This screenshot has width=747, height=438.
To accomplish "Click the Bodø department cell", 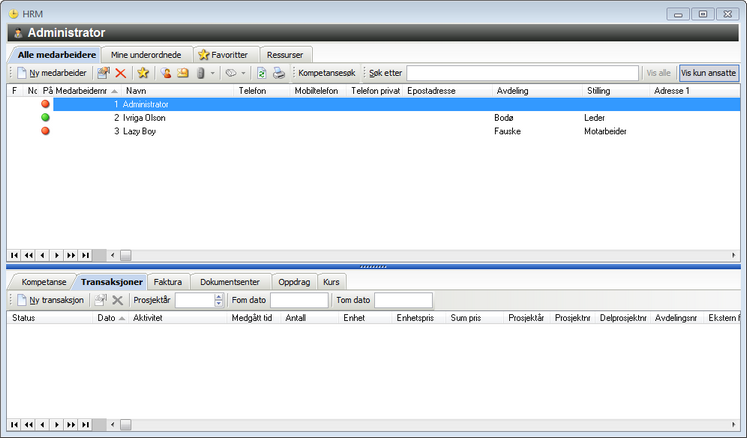I will click(x=504, y=118).
